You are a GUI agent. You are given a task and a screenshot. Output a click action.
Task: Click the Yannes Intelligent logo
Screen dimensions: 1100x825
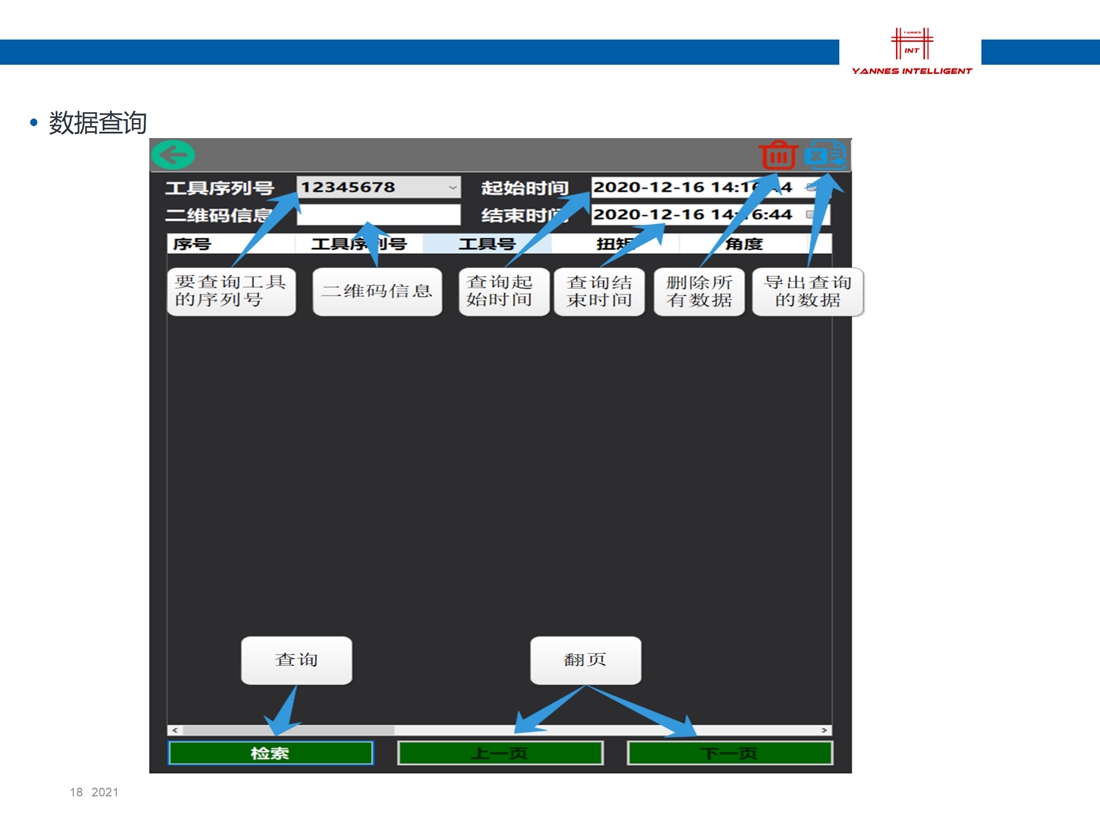click(911, 51)
